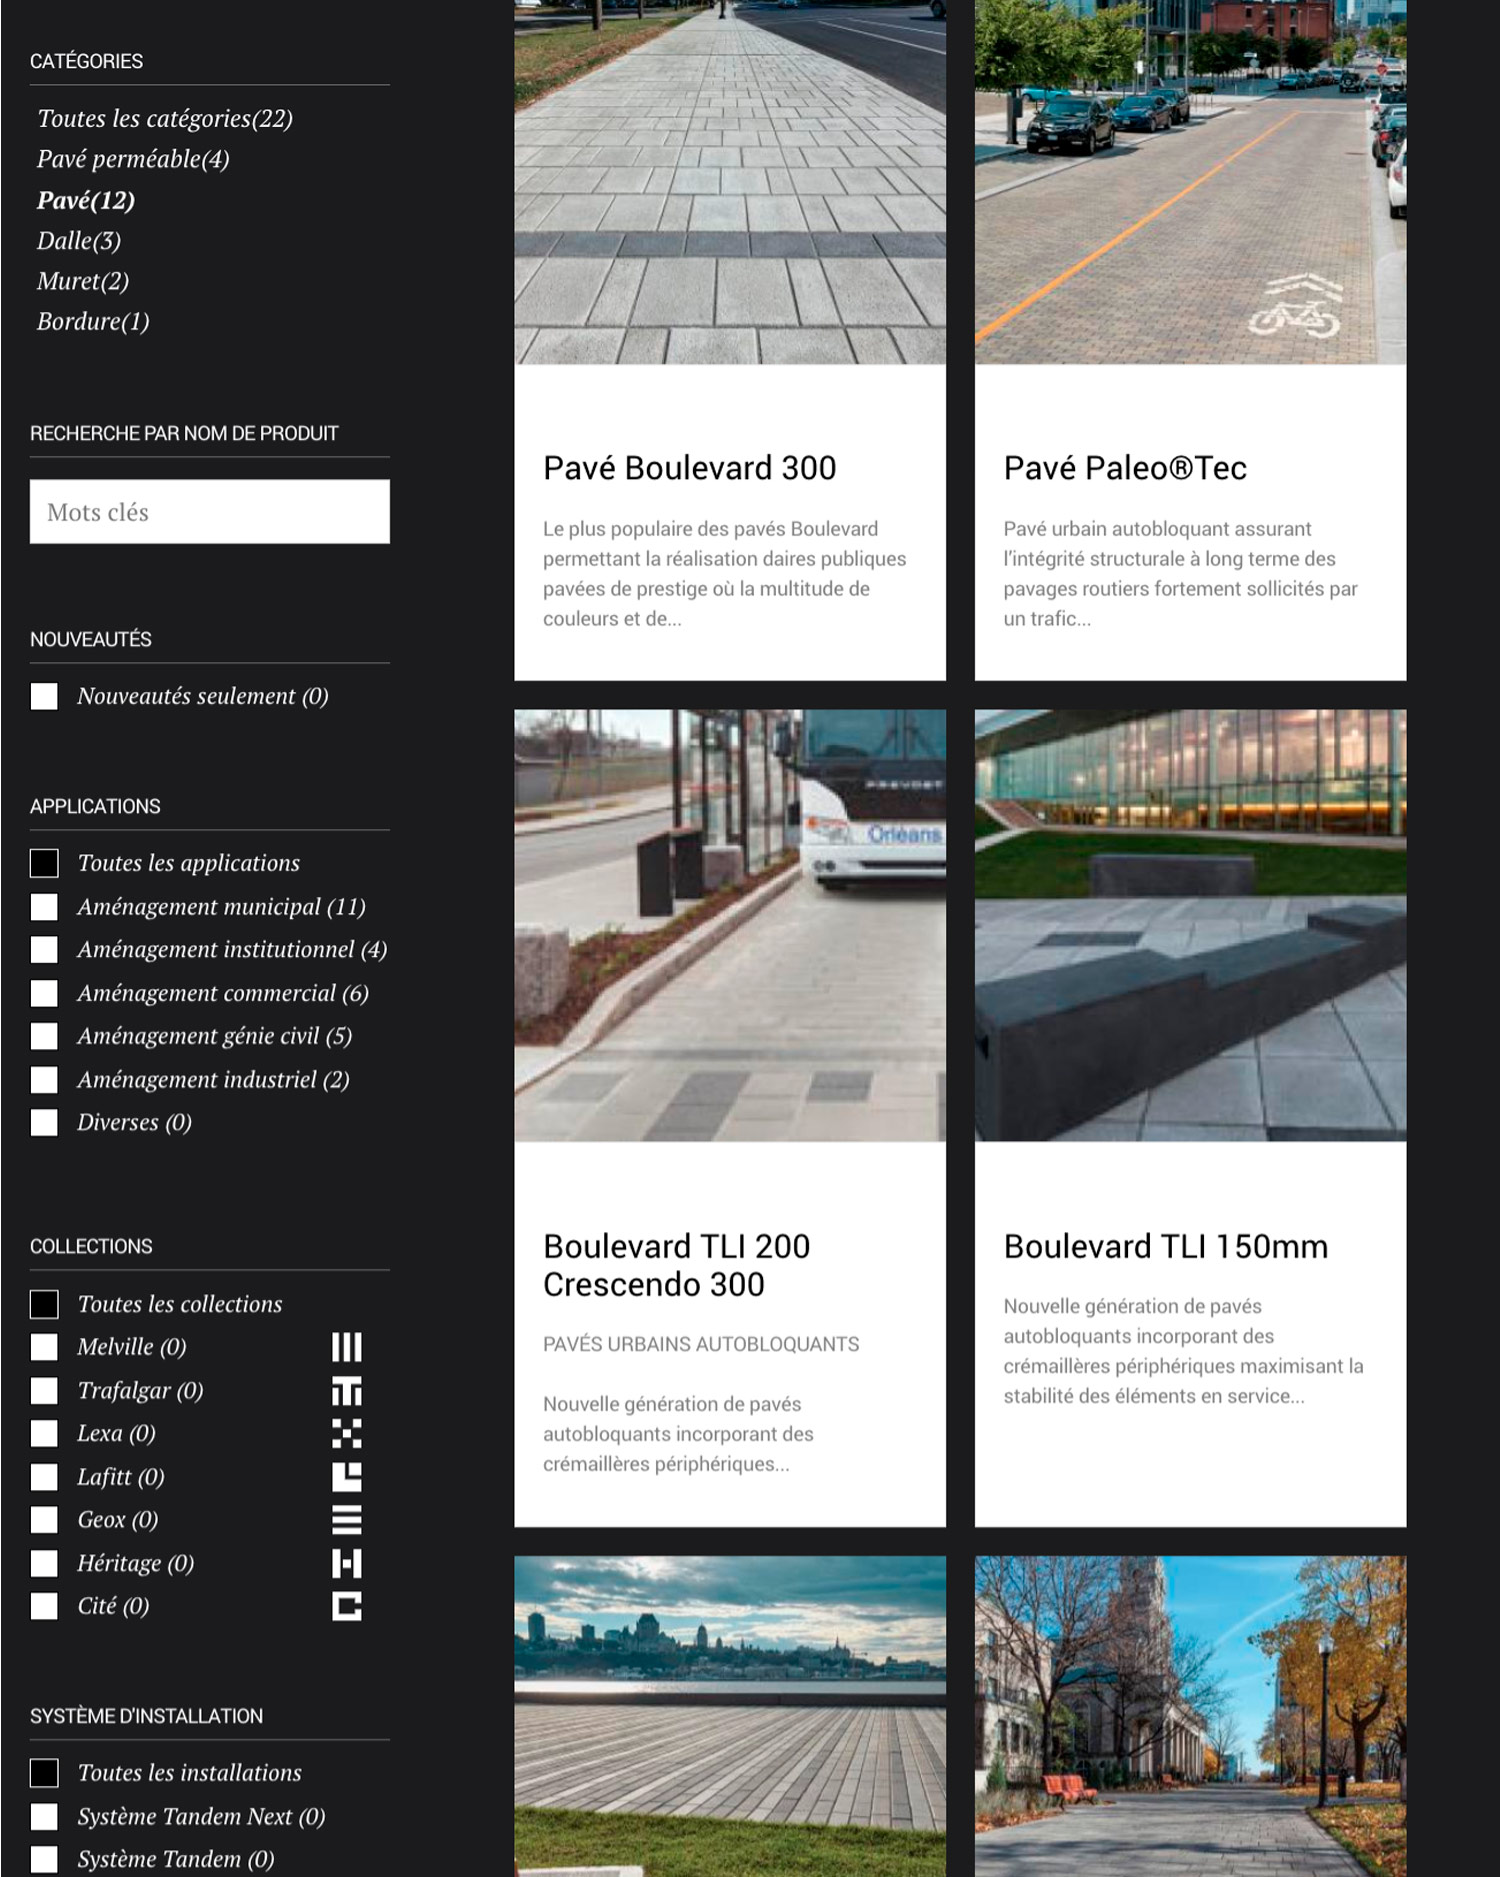This screenshot has height=1877, width=1500.
Task: Enable the Nouveautés seulement checkbox
Action: pos(44,696)
